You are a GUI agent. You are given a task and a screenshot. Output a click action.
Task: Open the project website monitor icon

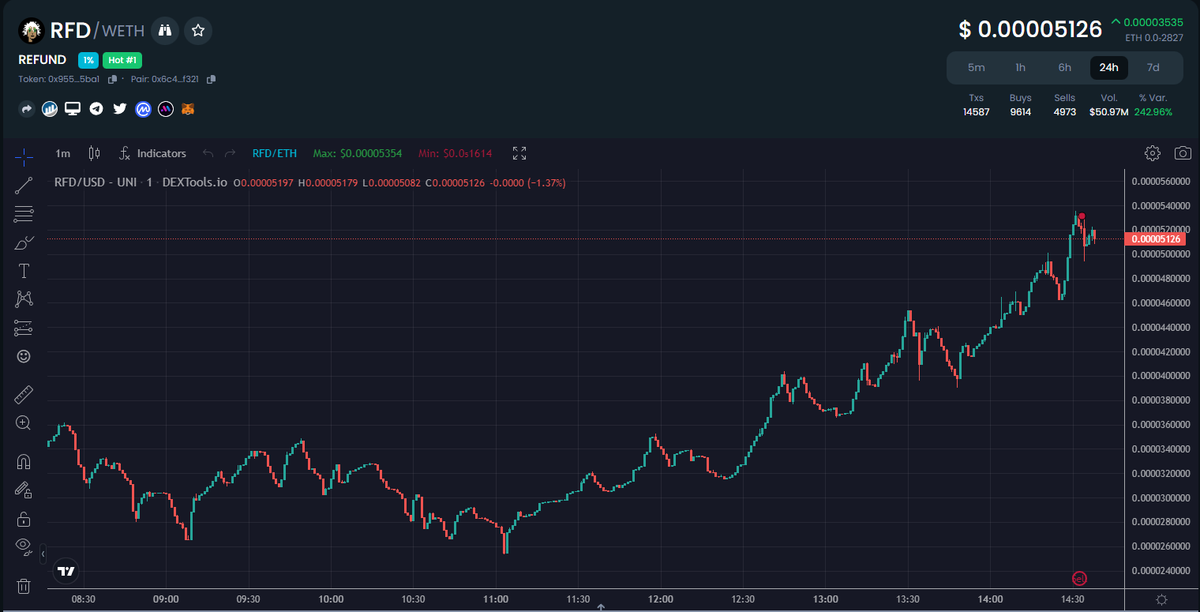click(72, 108)
